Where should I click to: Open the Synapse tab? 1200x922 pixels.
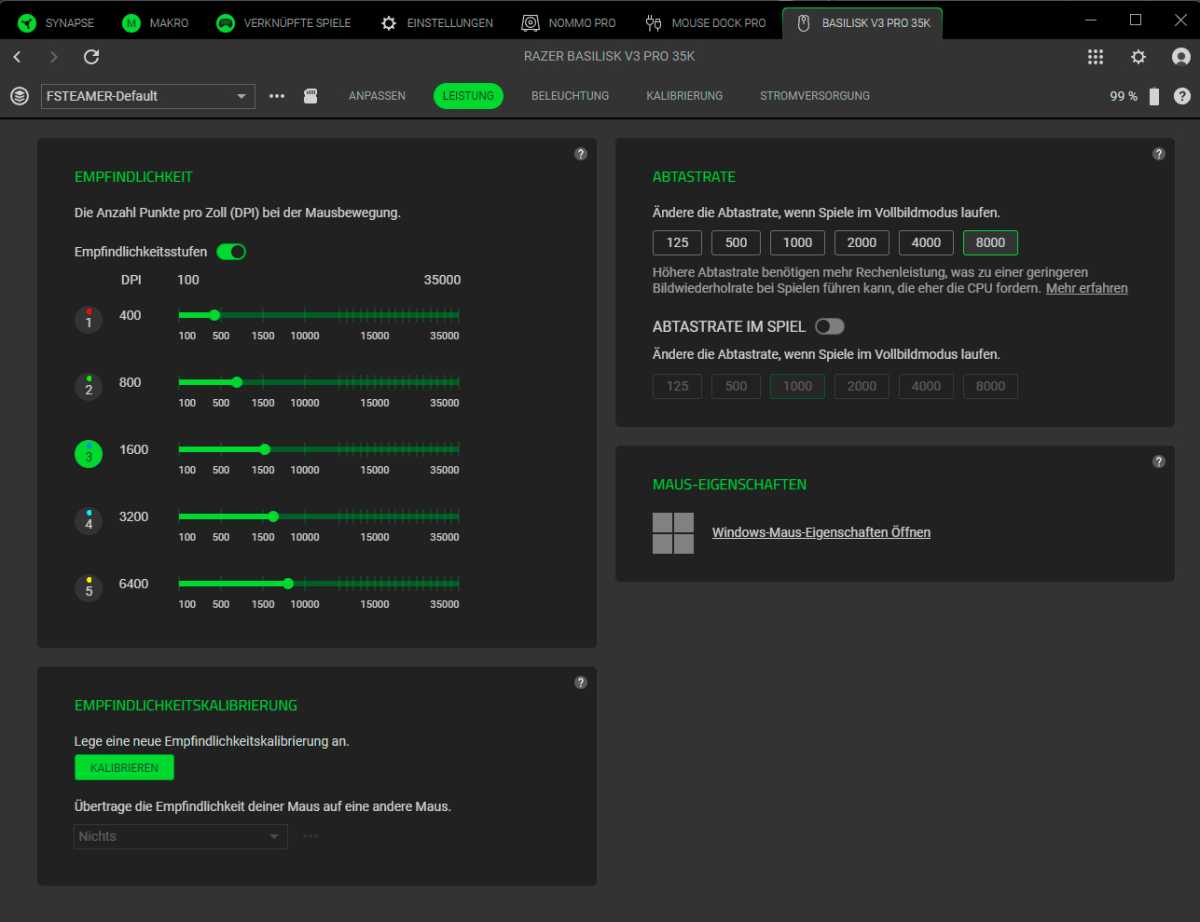point(57,22)
